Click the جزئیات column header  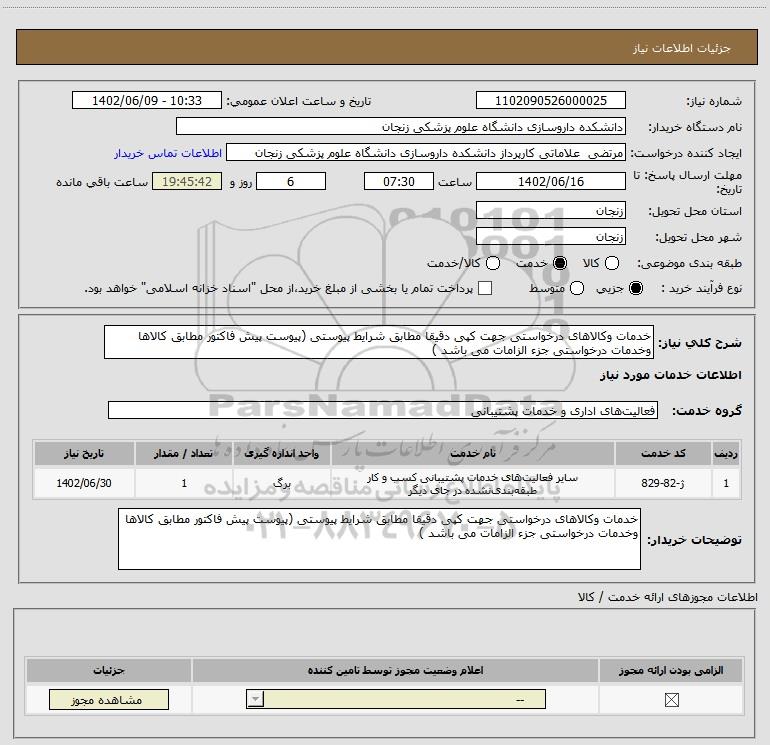coord(109,670)
